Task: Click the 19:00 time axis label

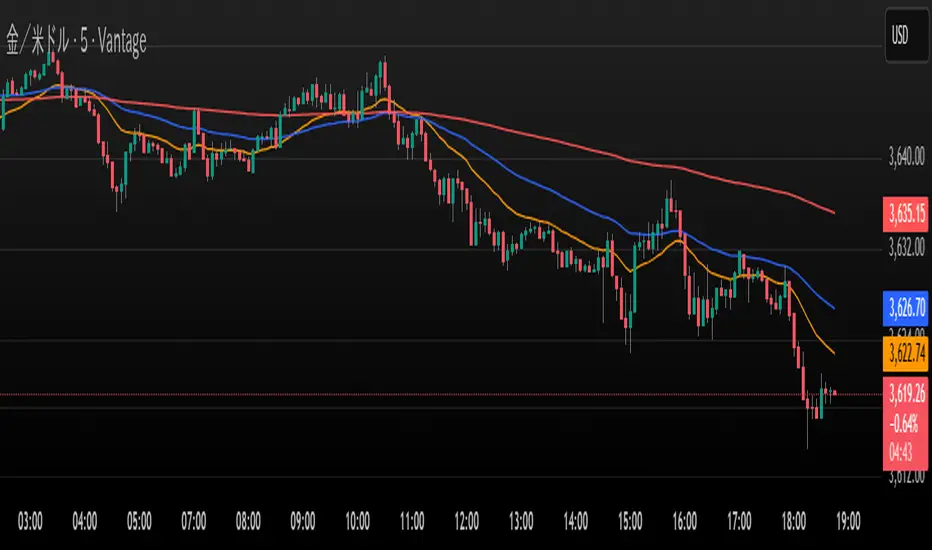Action: pyautogui.click(x=848, y=521)
